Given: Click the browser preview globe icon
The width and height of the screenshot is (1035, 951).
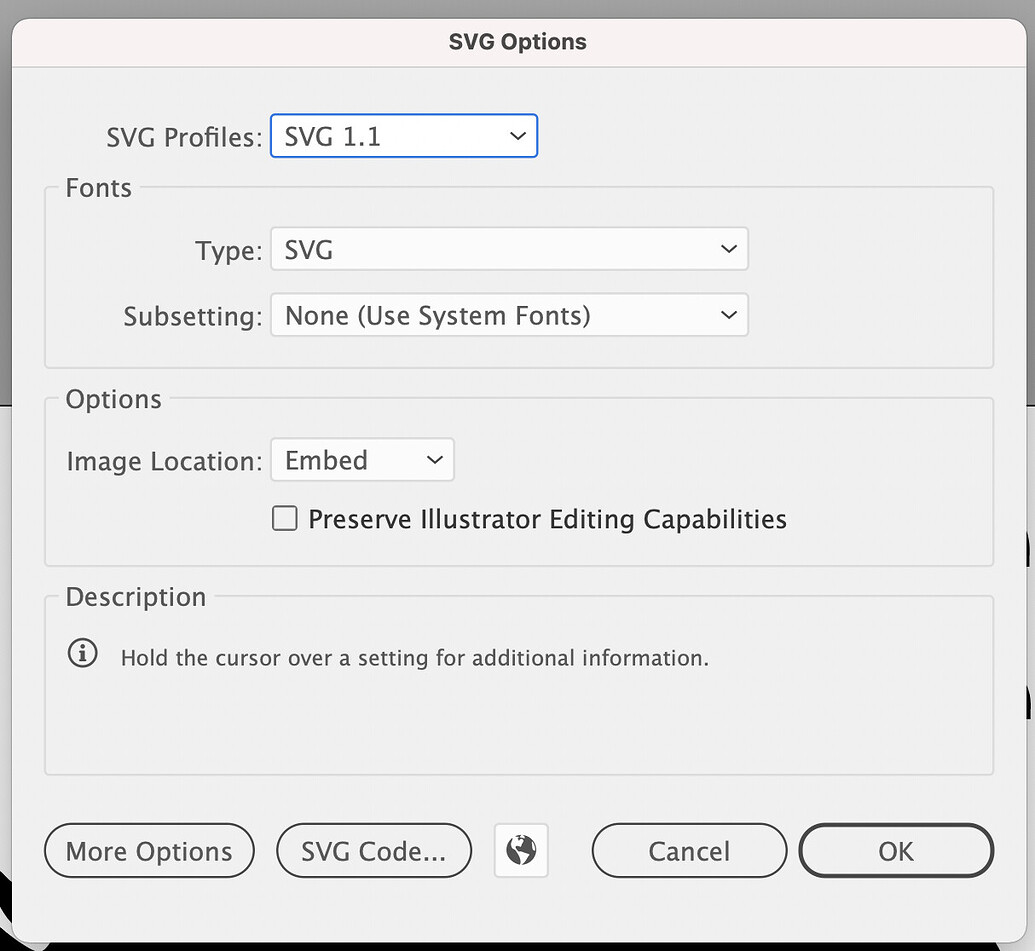Looking at the screenshot, I should pyautogui.click(x=521, y=850).
